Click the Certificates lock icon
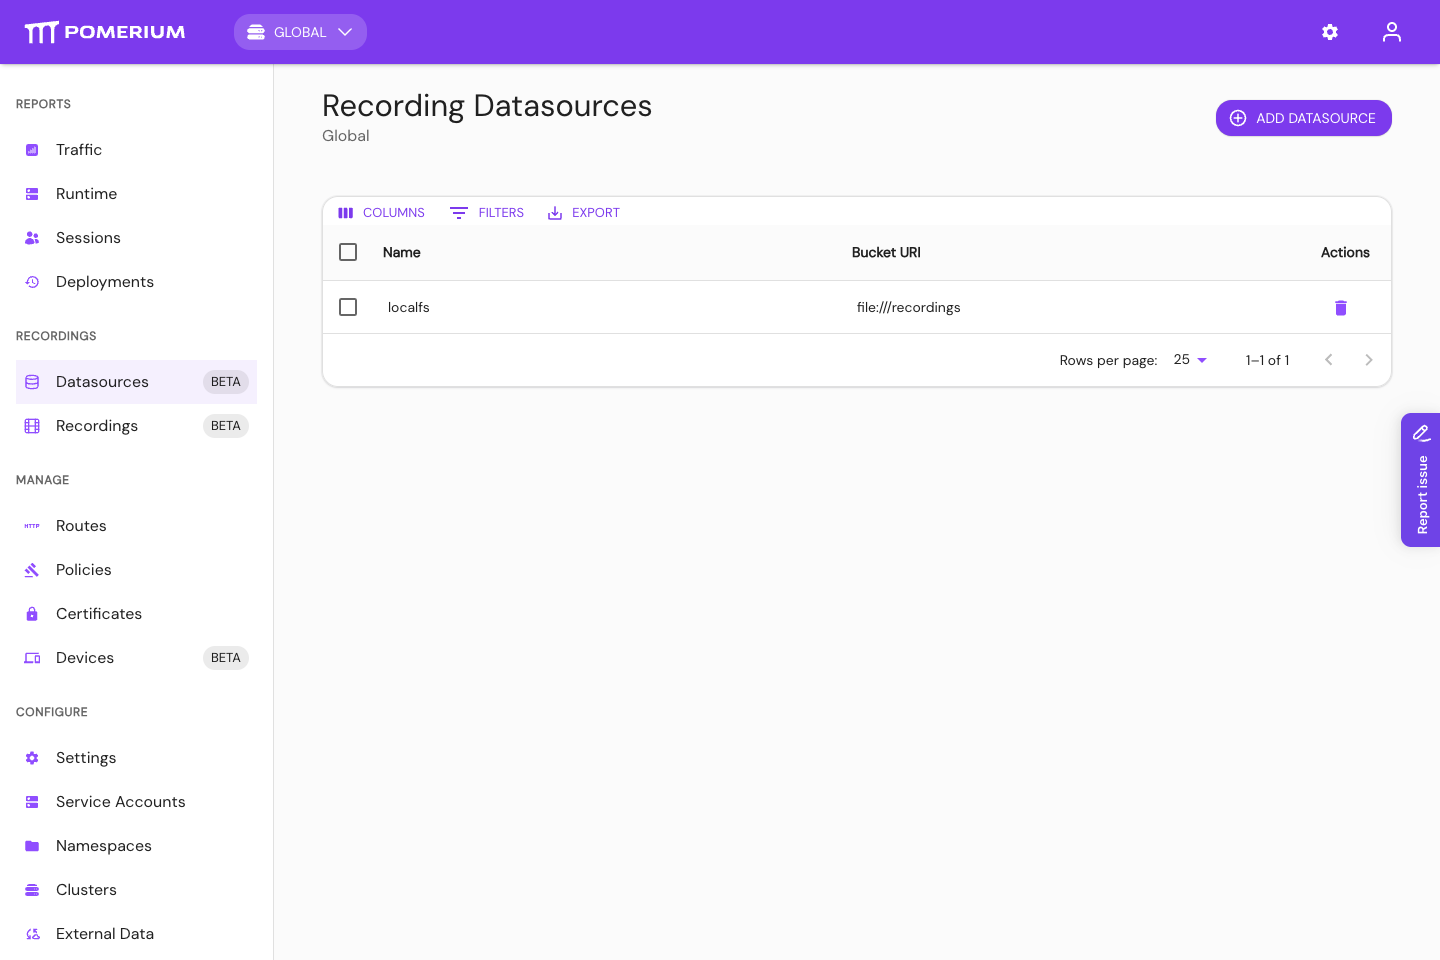The width and height of the screenshot is (1440, 960). (32, 614)
